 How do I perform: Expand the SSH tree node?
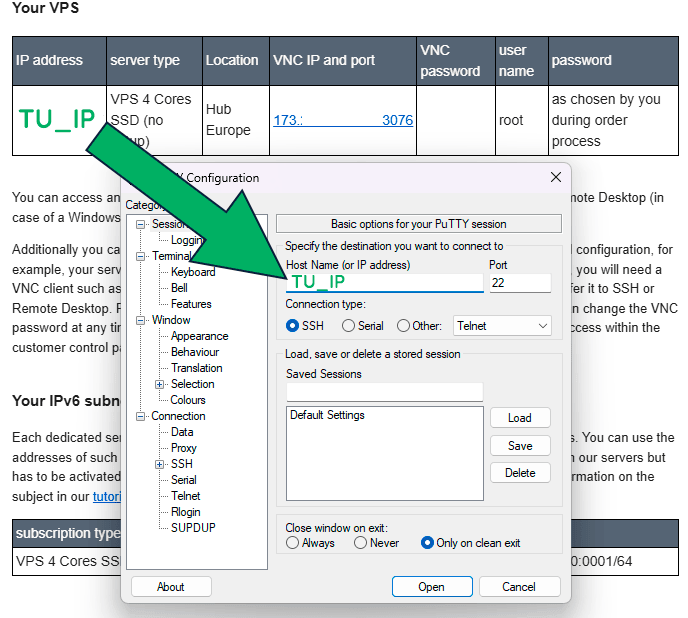159,464
